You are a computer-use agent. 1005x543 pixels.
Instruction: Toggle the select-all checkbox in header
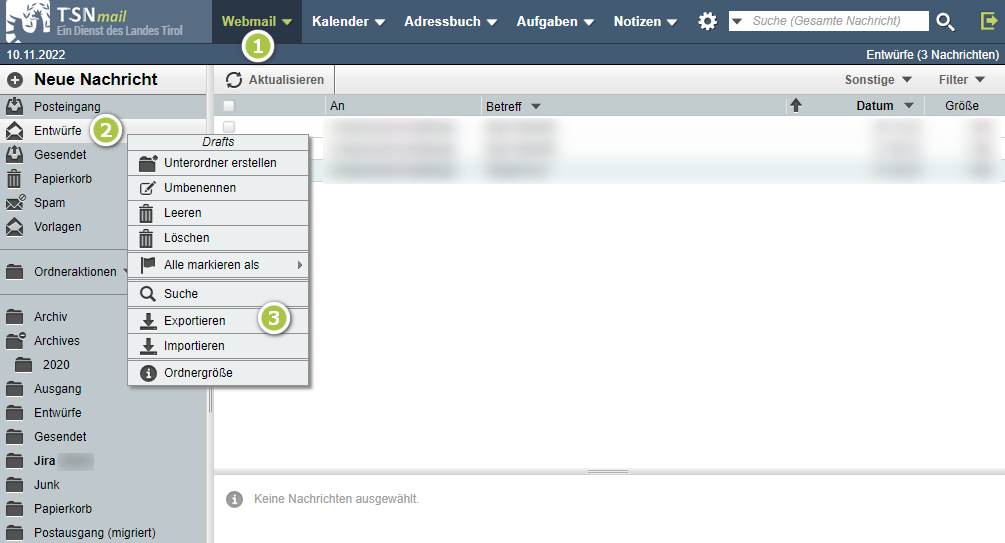point(229,106)
